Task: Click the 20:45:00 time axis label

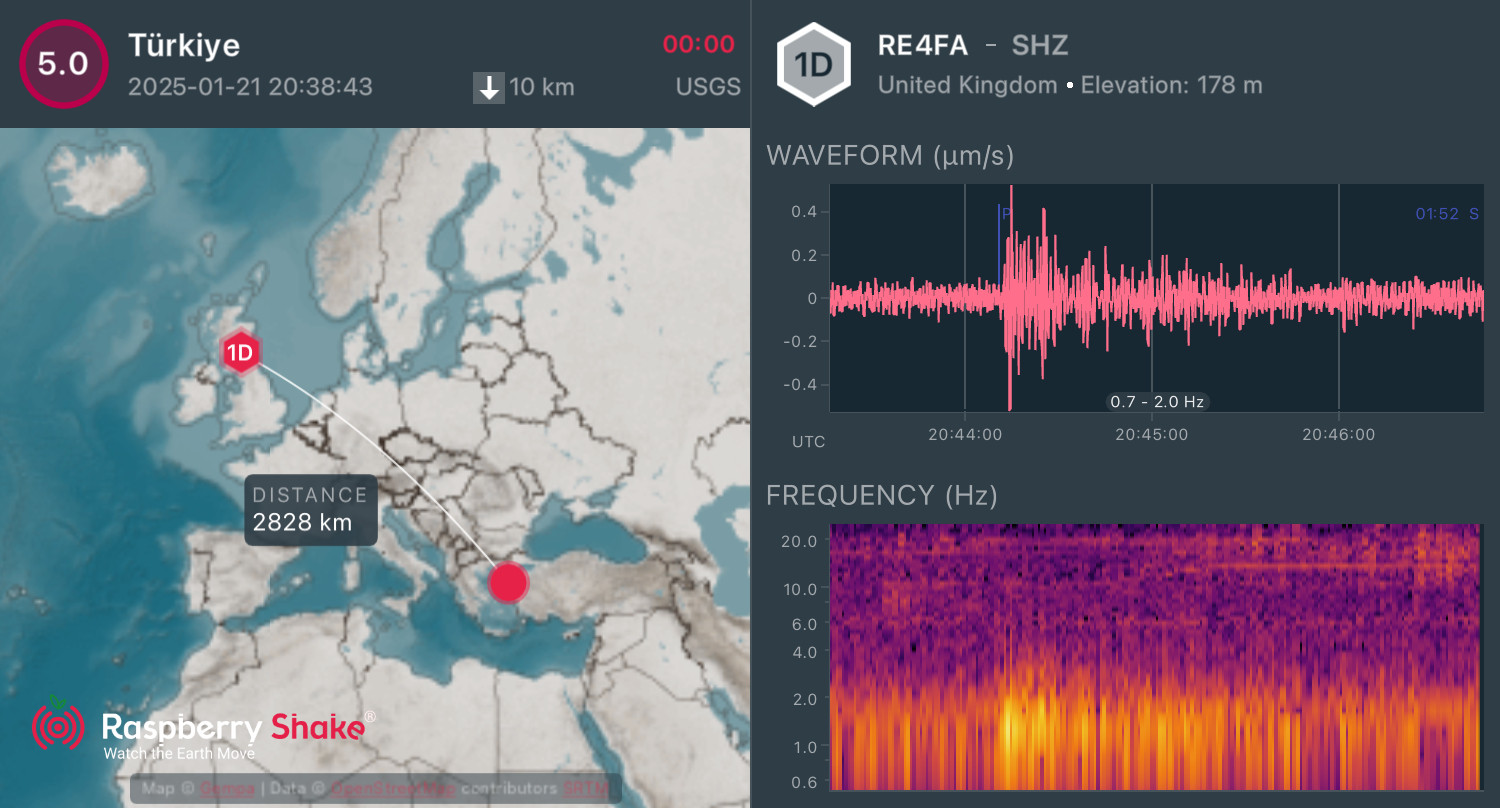Action: pos(1152,435)
